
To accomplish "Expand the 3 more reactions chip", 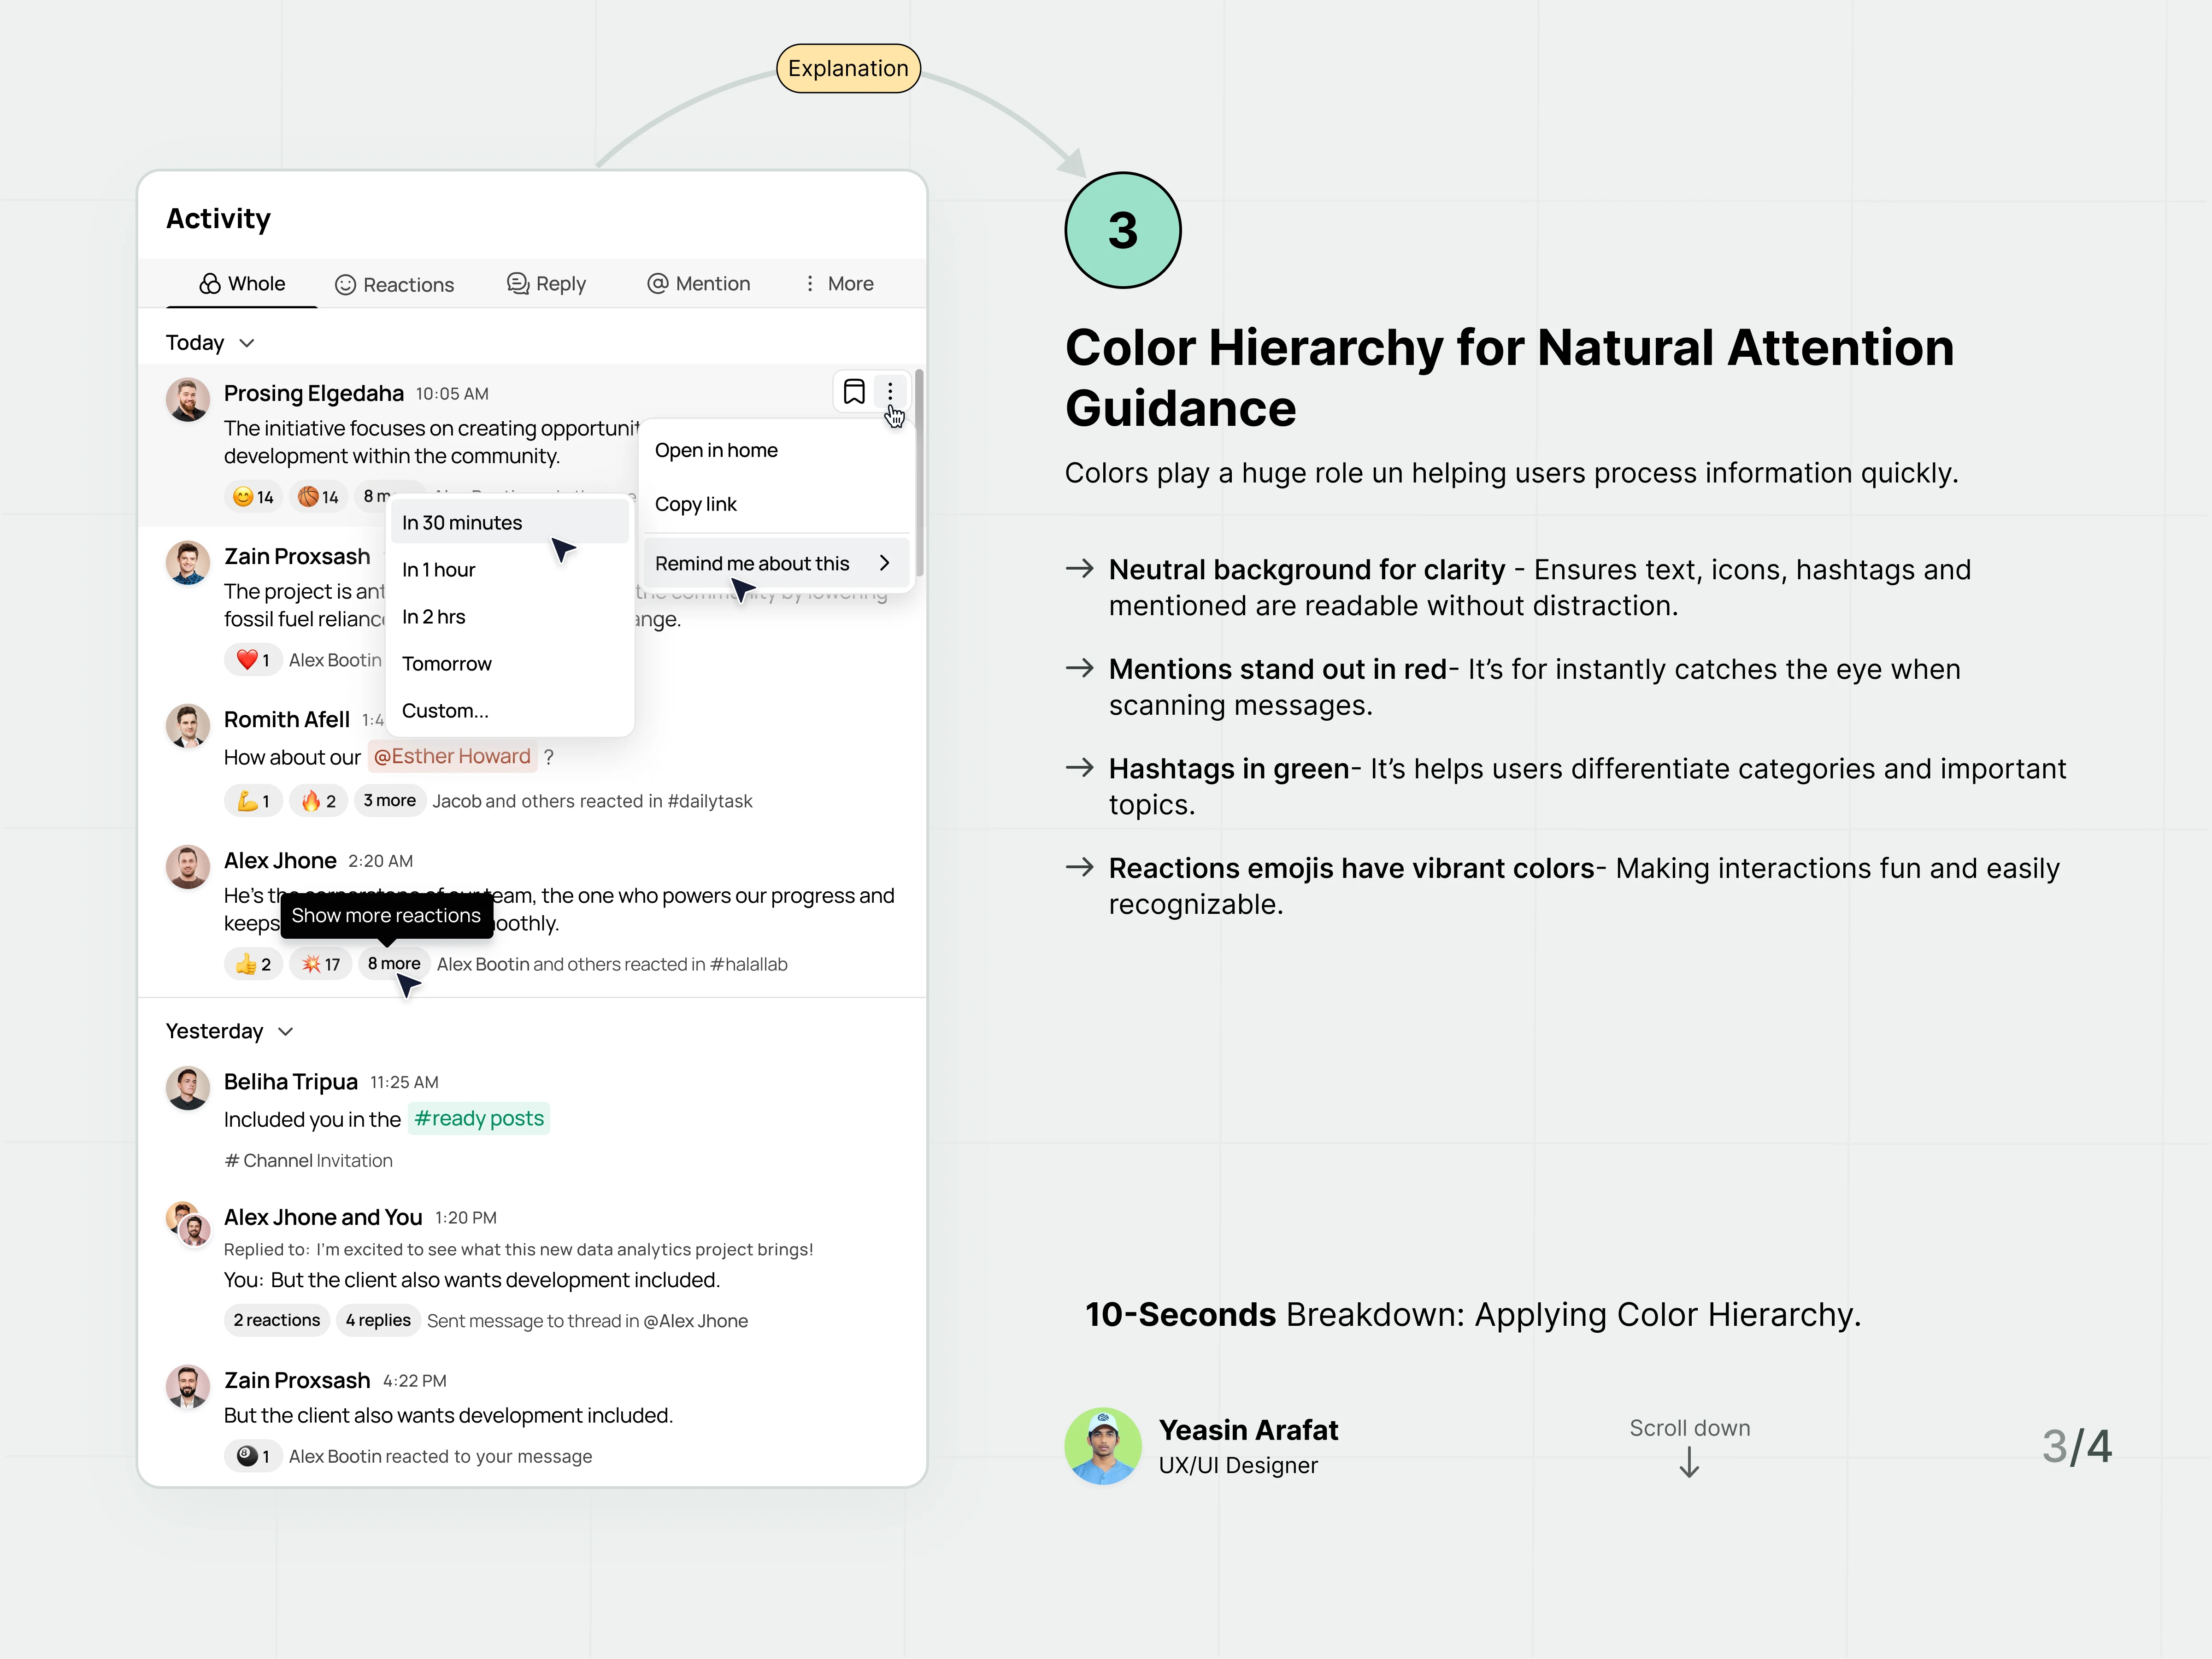I will click(x=389, y=801).
